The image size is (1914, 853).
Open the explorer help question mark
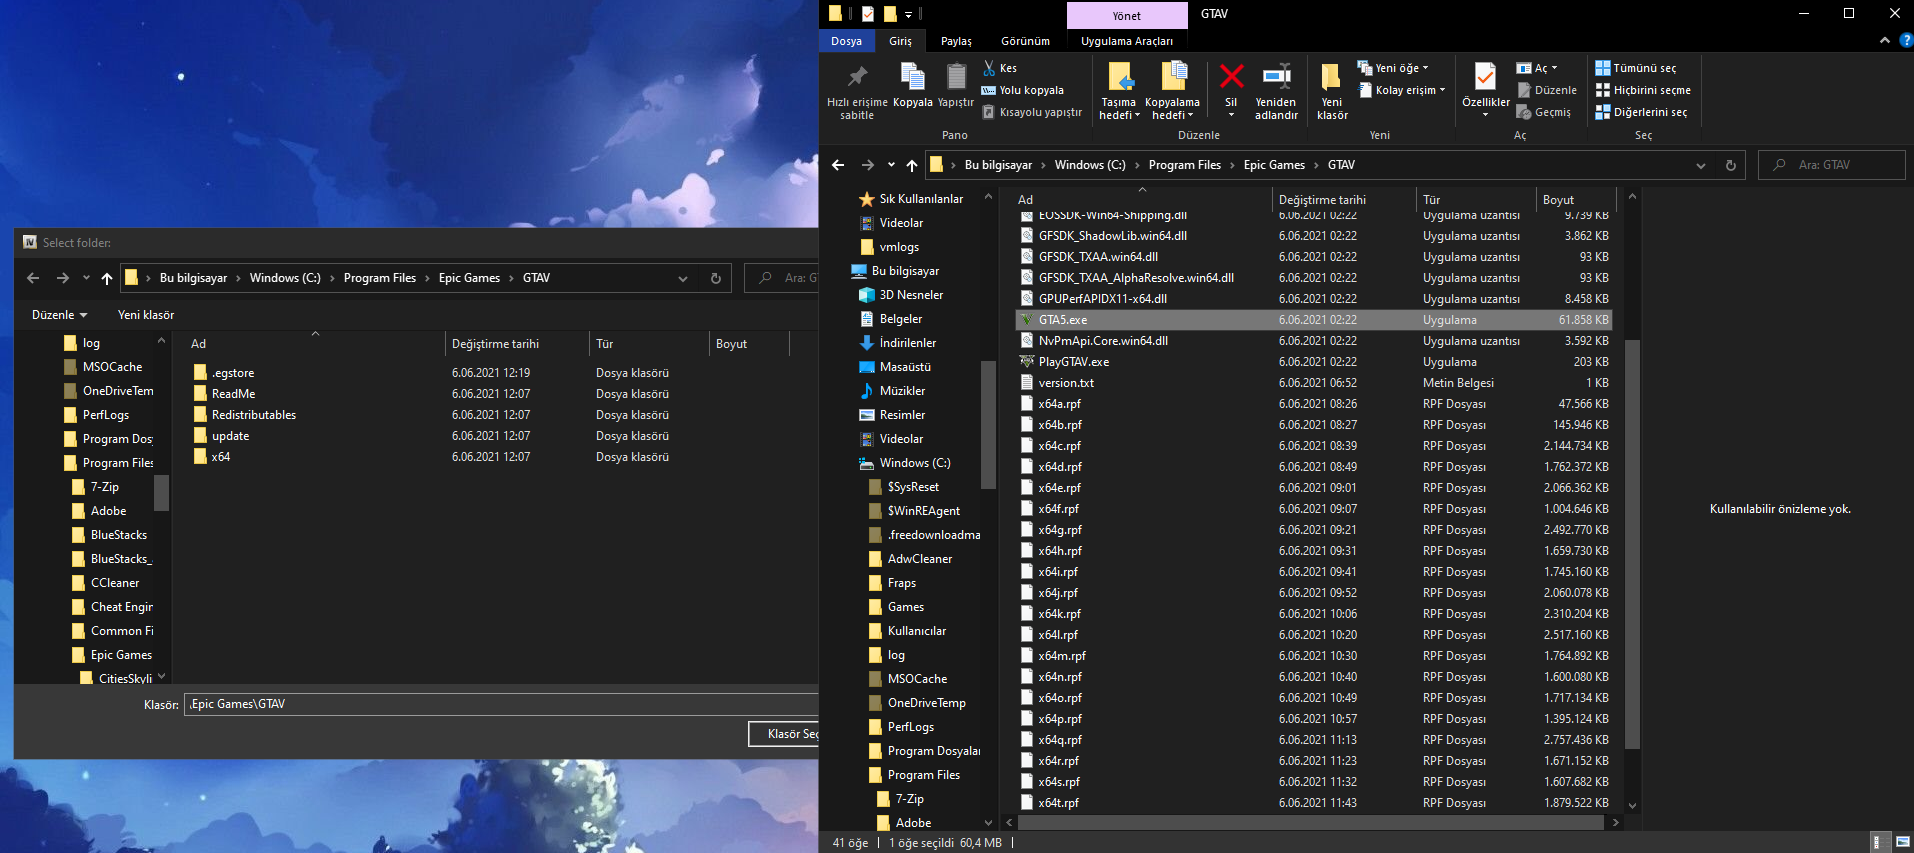tap(1905, 40)
